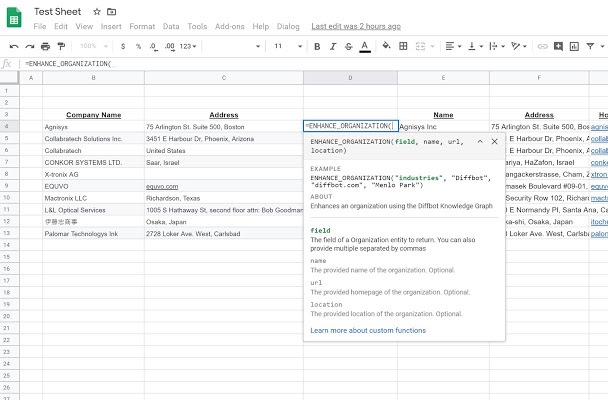Open the Edit menu
Image resolution: width=608 pixels, height=400 pixels.
61,26
